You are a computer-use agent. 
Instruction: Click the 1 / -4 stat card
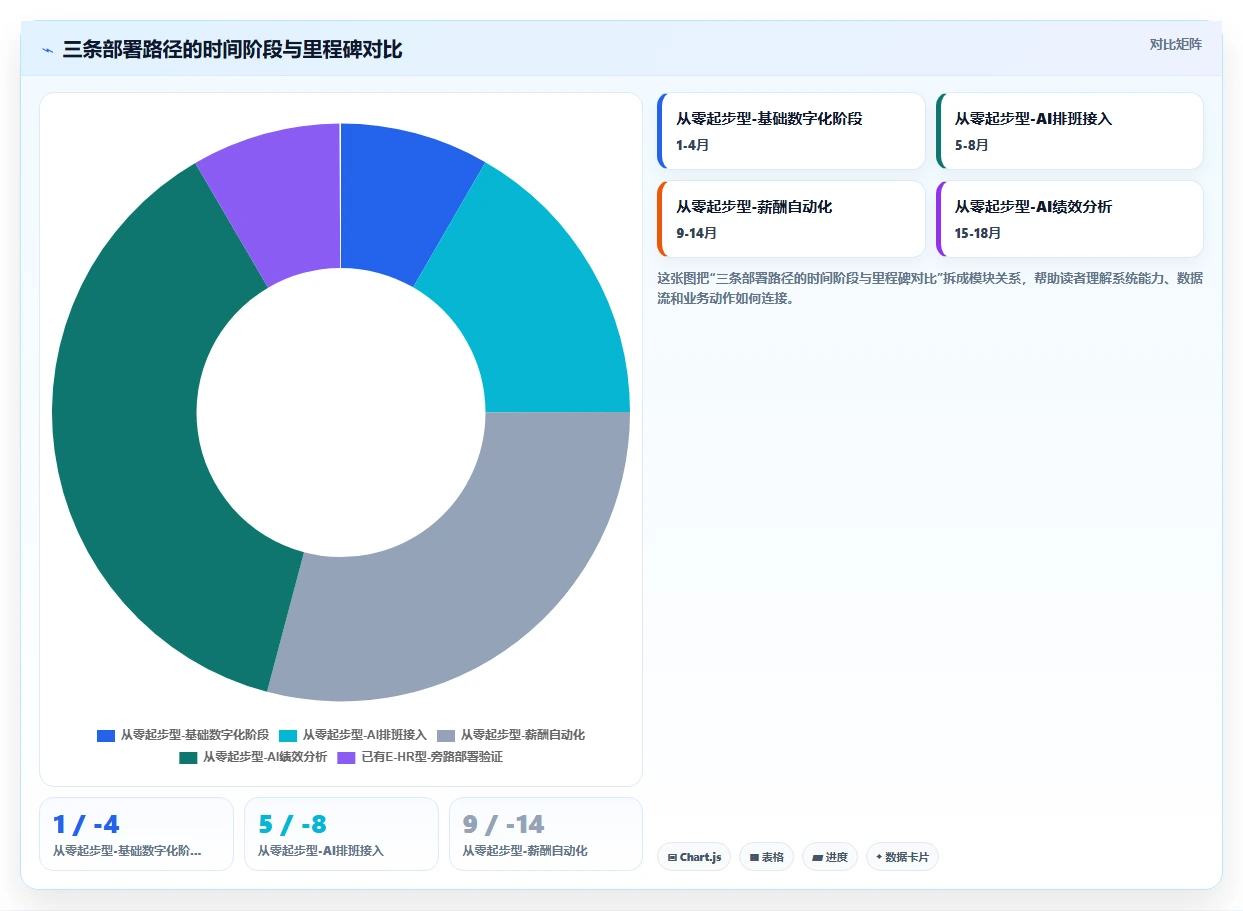136,834
